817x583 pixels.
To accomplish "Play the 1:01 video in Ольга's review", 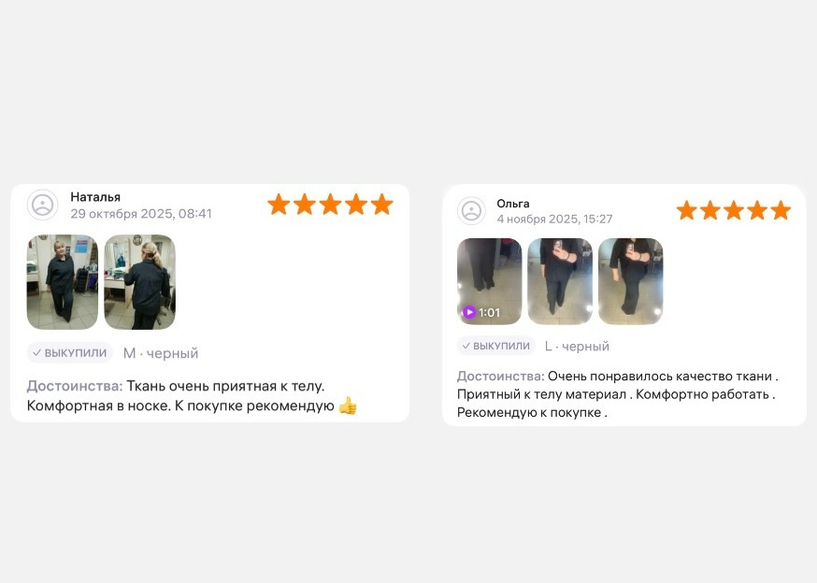I will click(489, 281).
